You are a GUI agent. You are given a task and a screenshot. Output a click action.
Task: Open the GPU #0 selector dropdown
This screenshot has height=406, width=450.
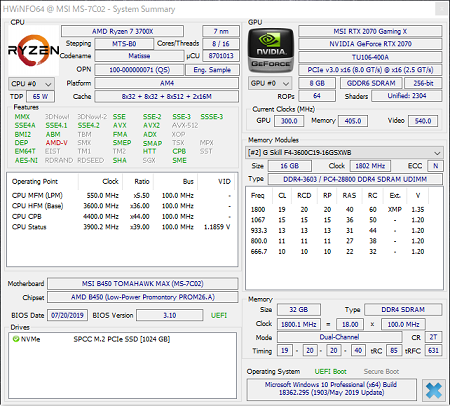[270, 83]
